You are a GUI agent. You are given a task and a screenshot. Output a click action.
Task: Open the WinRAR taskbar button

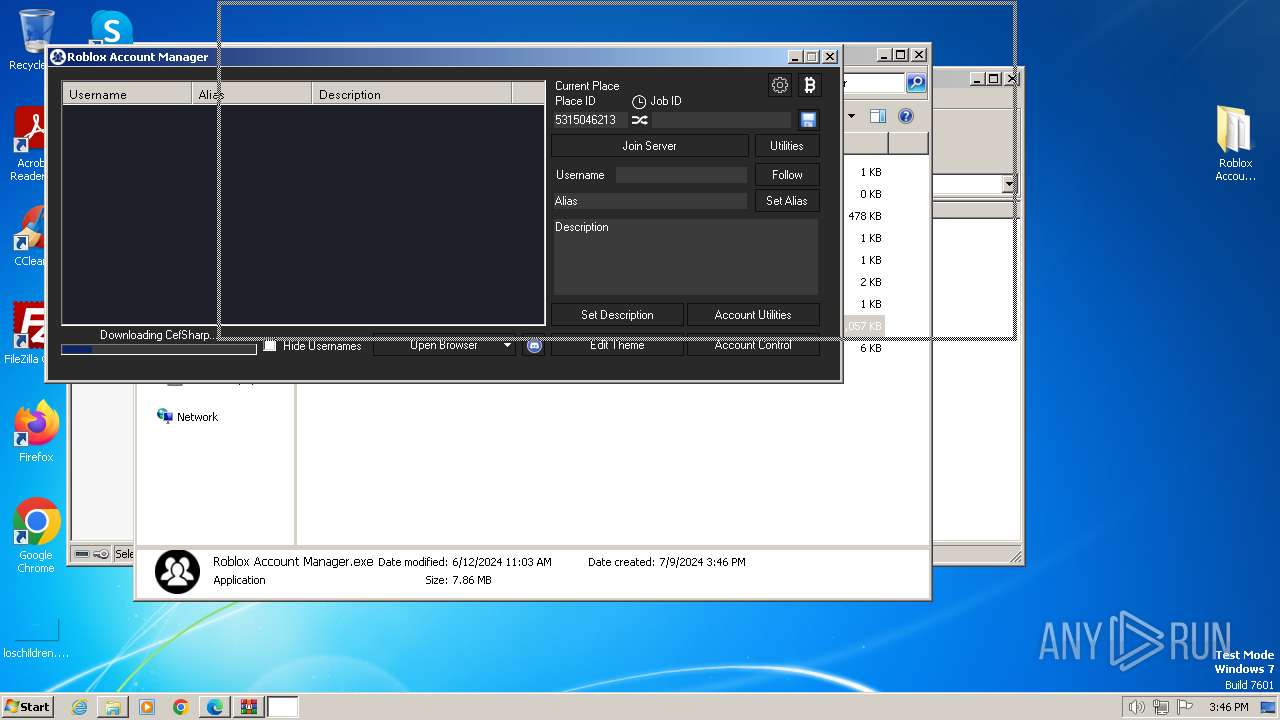248,707
